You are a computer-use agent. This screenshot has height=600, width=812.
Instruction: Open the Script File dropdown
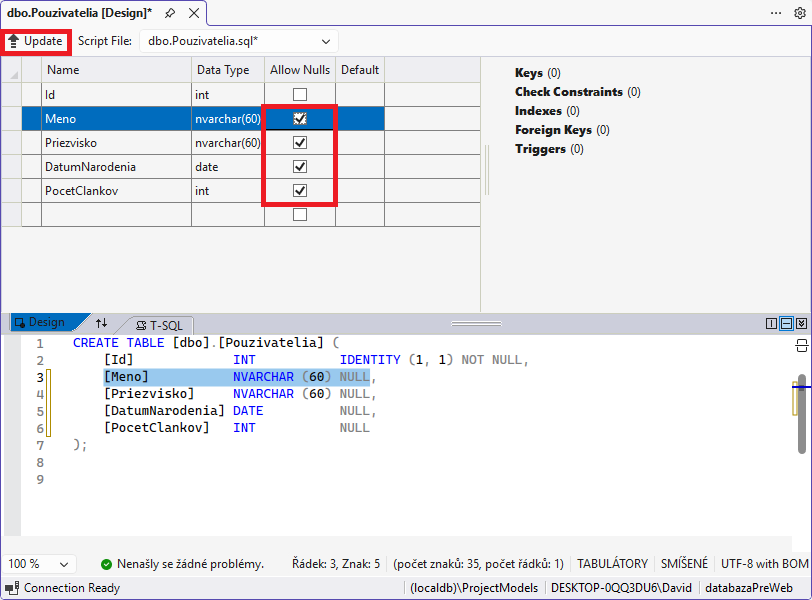pyautogui.click(x=239, y=41)
